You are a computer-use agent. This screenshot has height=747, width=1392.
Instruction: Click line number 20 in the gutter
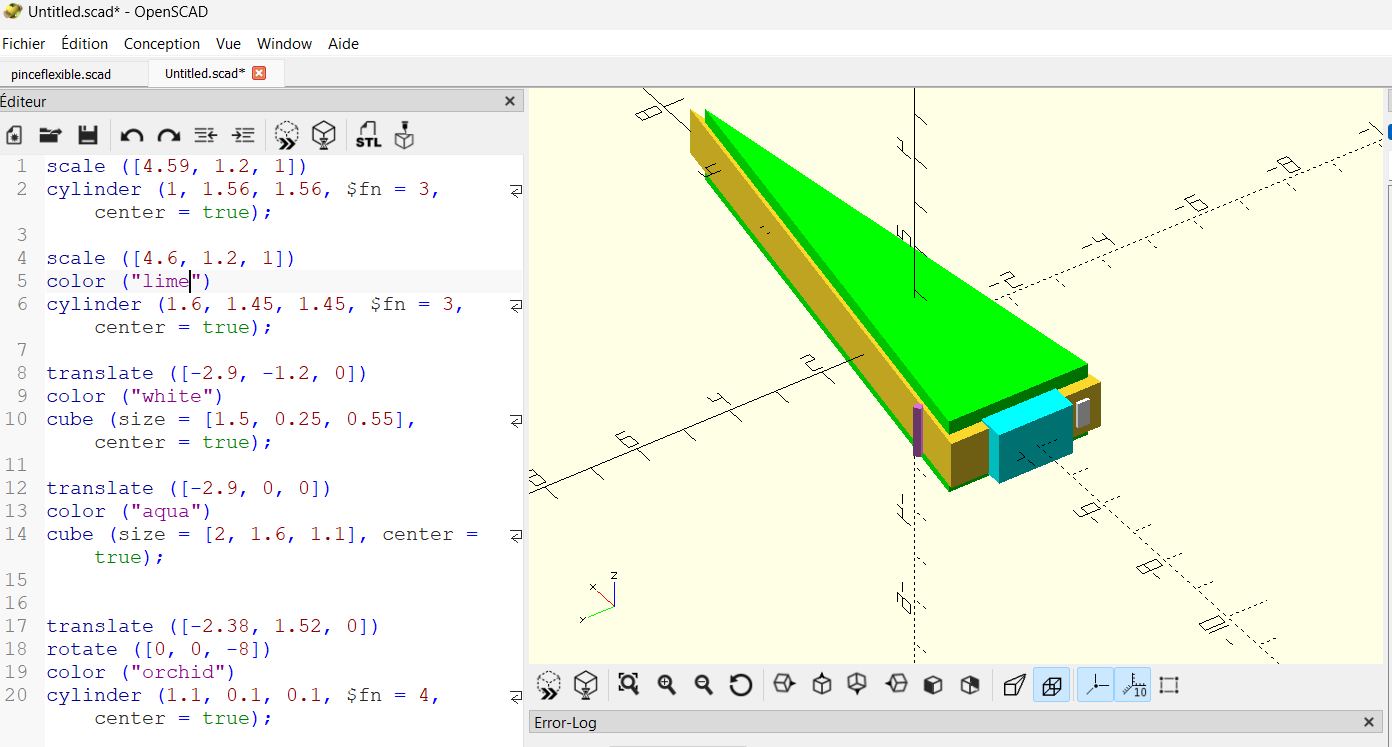[x=16, y=695]
